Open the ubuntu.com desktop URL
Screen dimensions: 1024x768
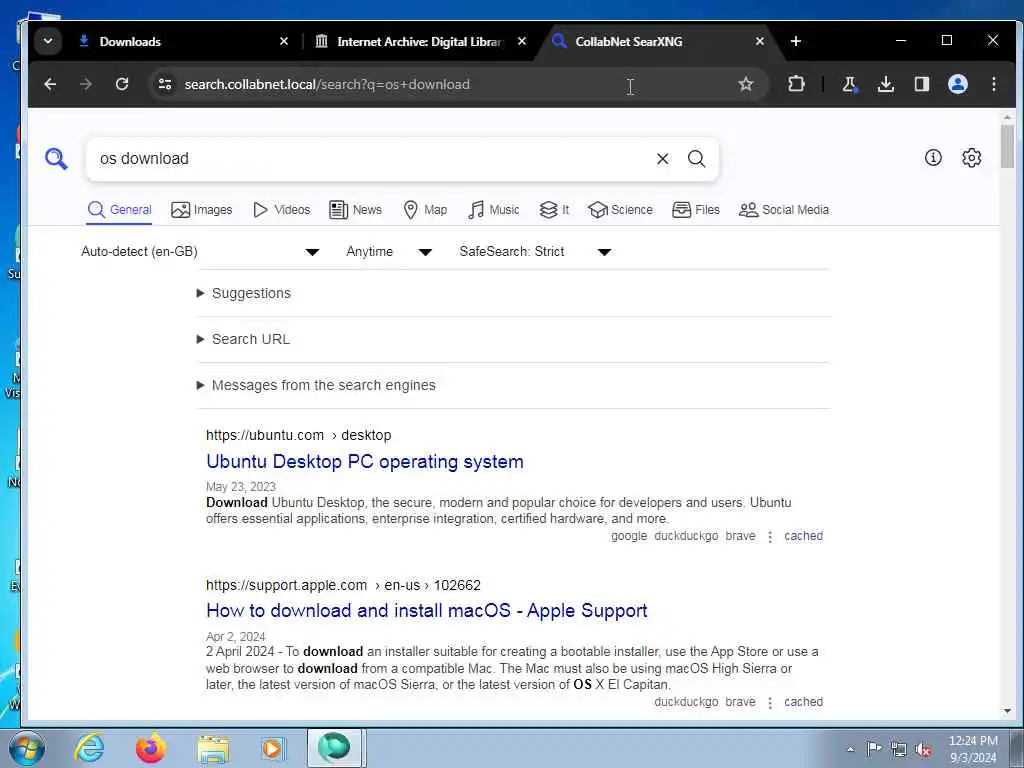[x=298, y=435]
